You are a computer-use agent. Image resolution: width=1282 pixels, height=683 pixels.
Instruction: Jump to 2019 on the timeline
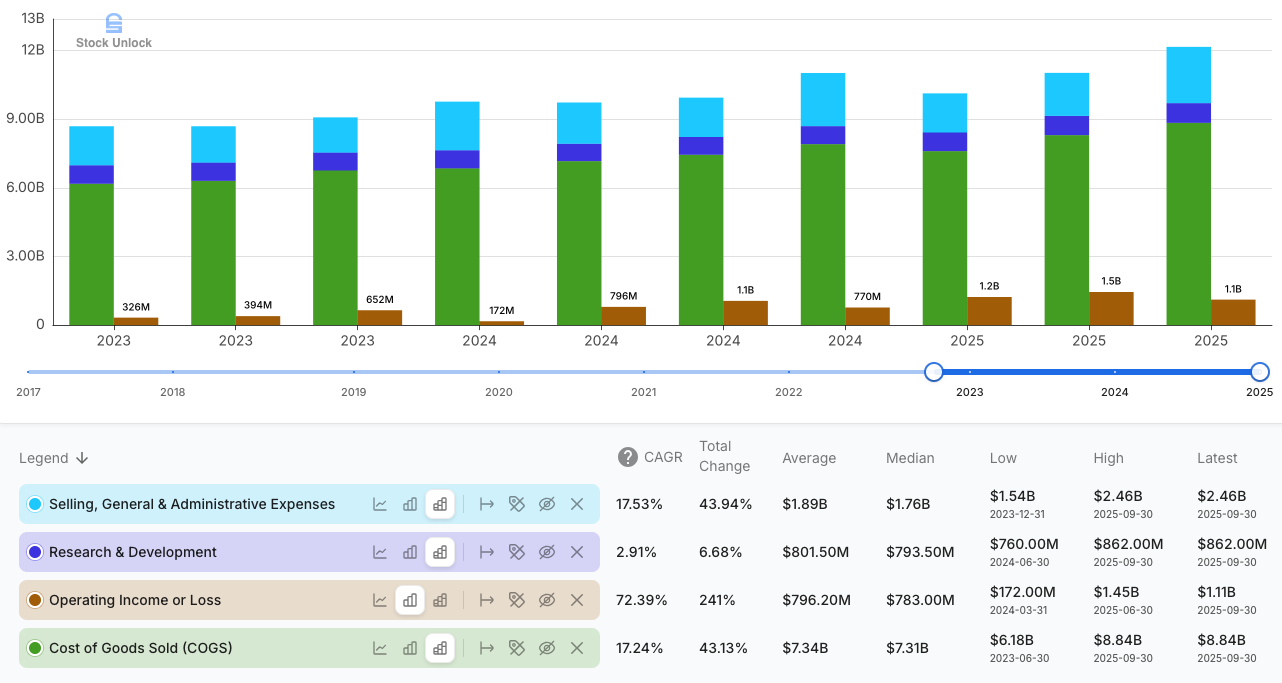coord(354,392)
